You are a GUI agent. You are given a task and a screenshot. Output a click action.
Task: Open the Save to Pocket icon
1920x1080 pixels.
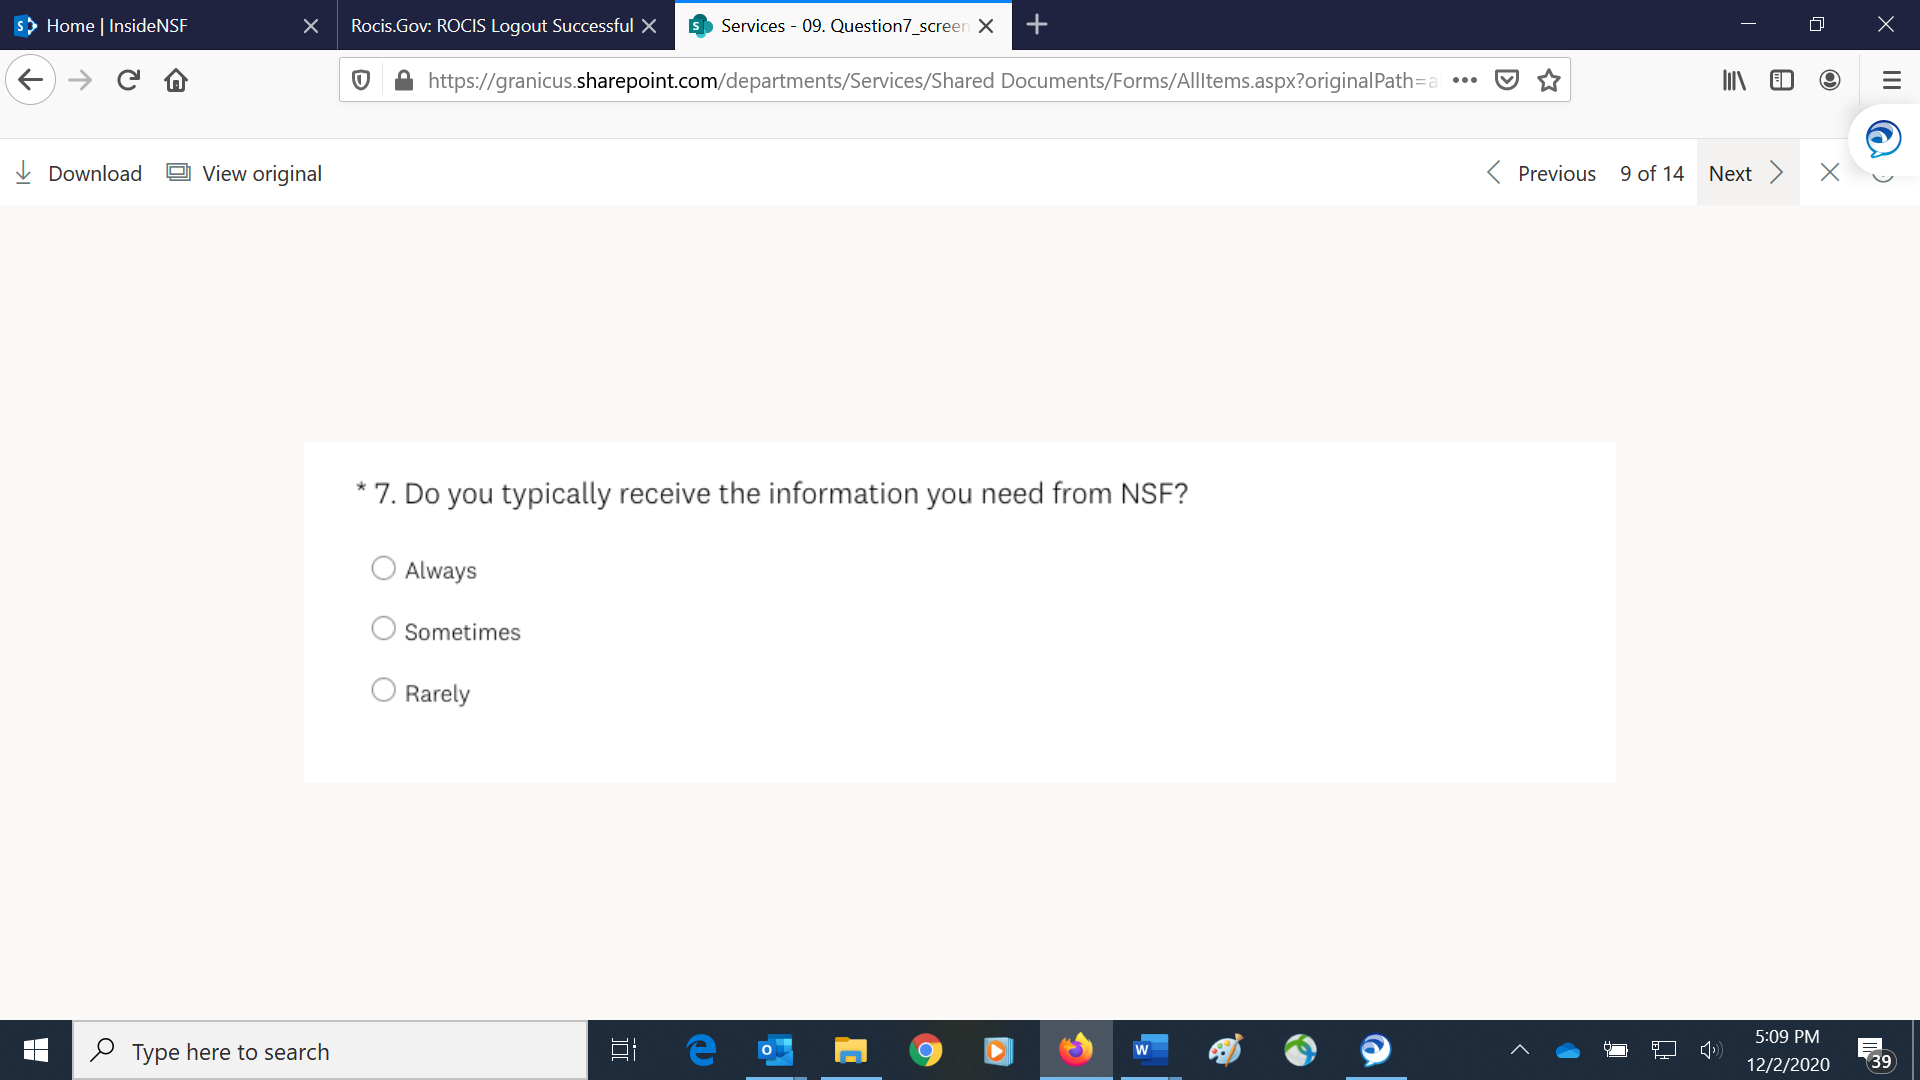(x=1507, y=80)
